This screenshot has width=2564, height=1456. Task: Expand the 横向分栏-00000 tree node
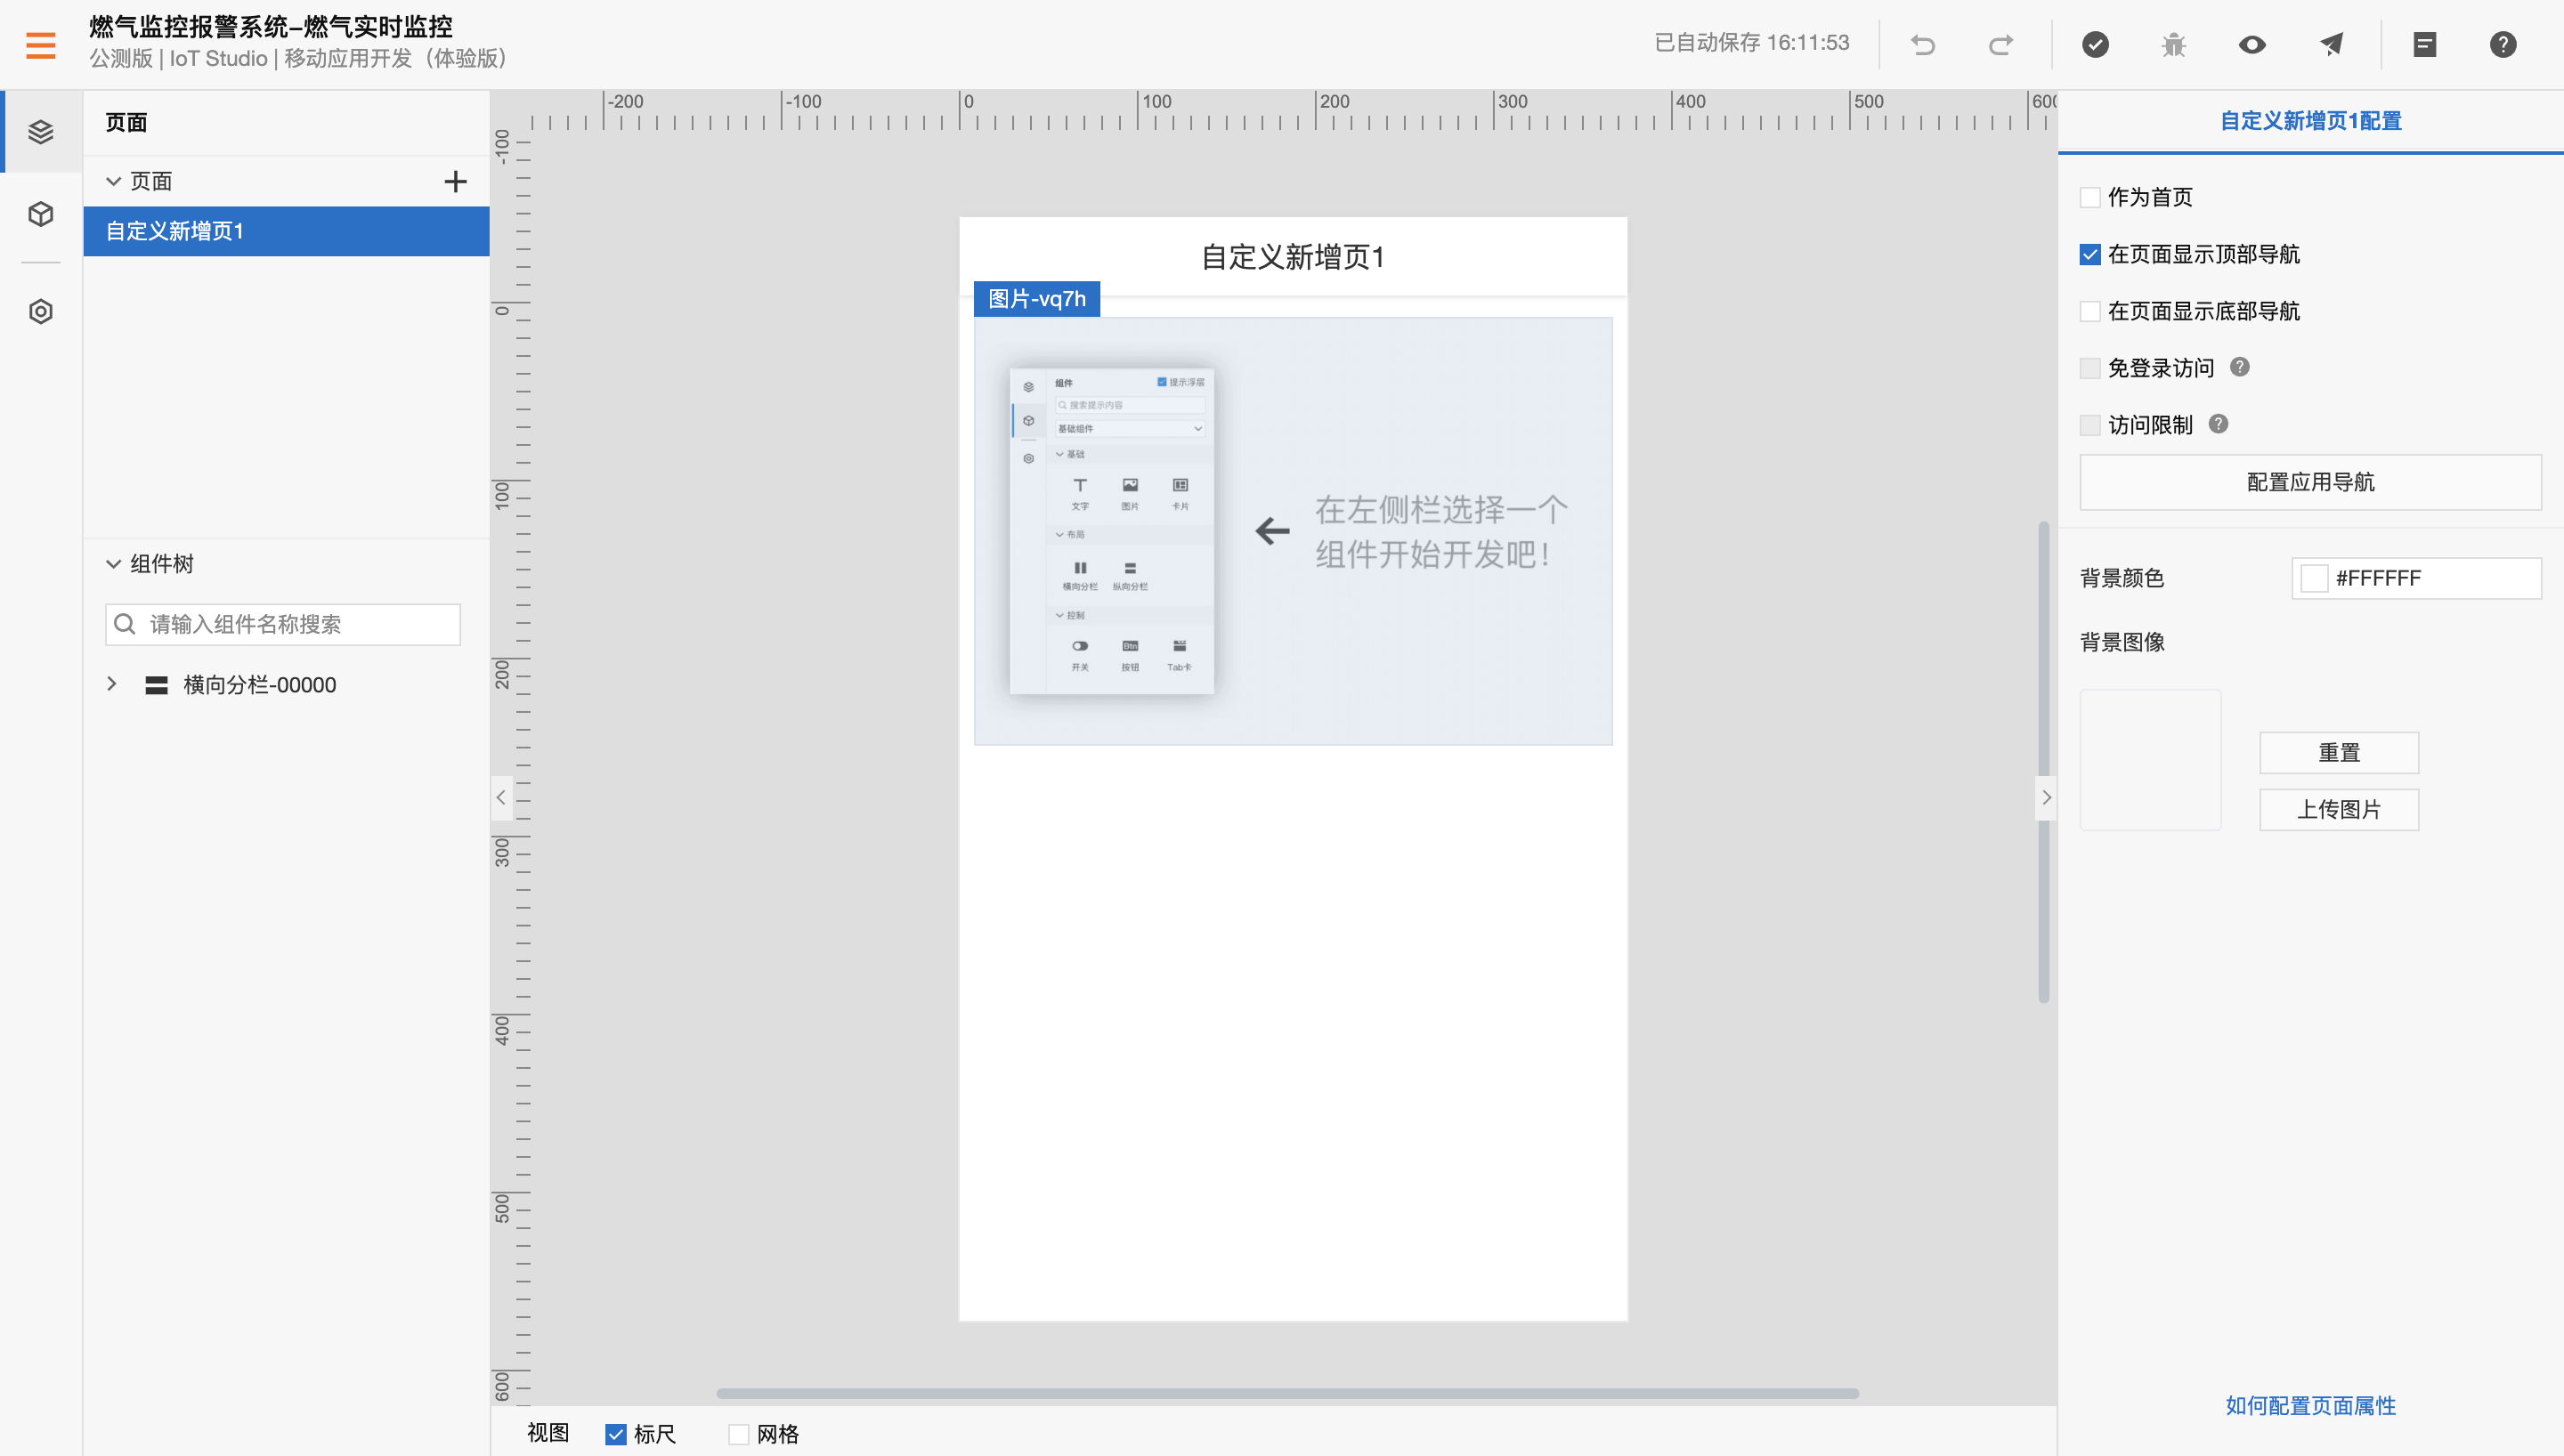point(112,684)
